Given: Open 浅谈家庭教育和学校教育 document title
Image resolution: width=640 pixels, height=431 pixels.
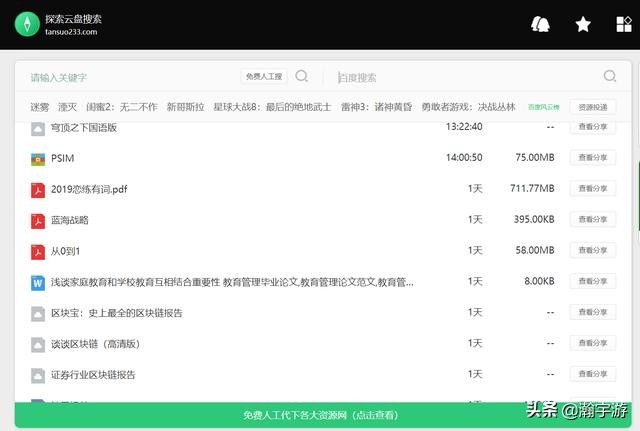Looking at the screenshot, I should click(x=232, y=282).
